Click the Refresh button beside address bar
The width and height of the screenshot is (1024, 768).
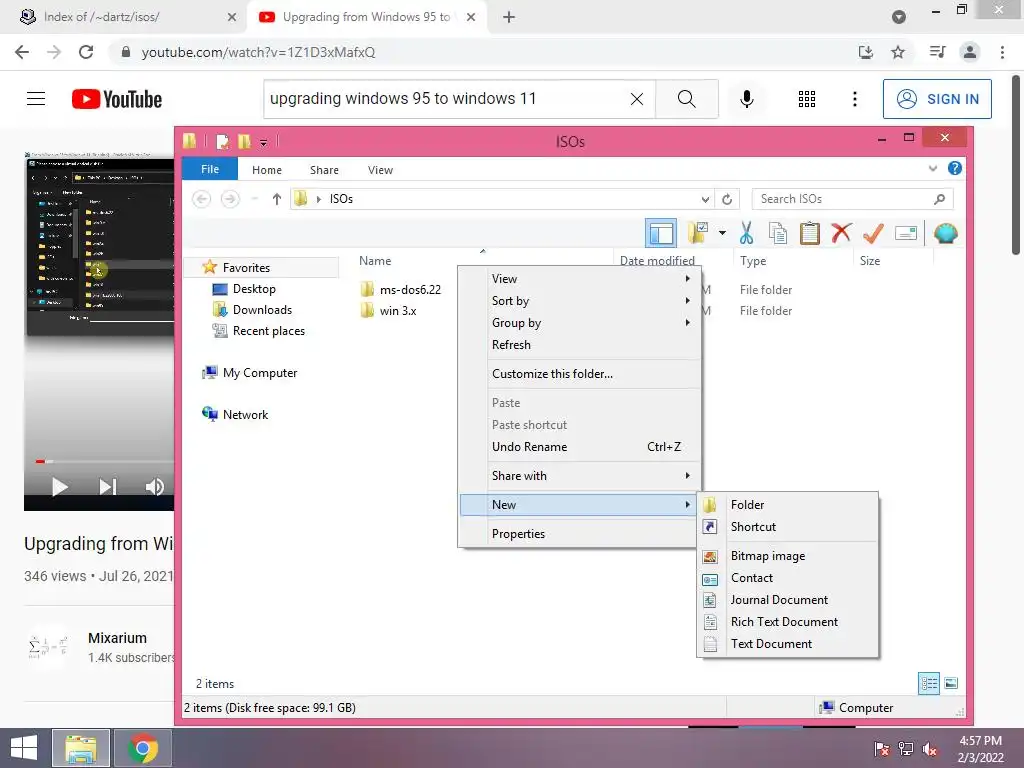(x=727, y=199)
